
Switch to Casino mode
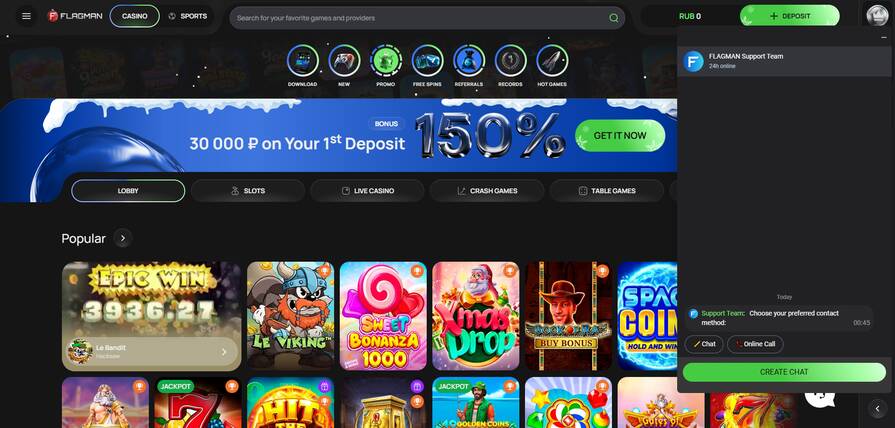(x=135, y=16)
